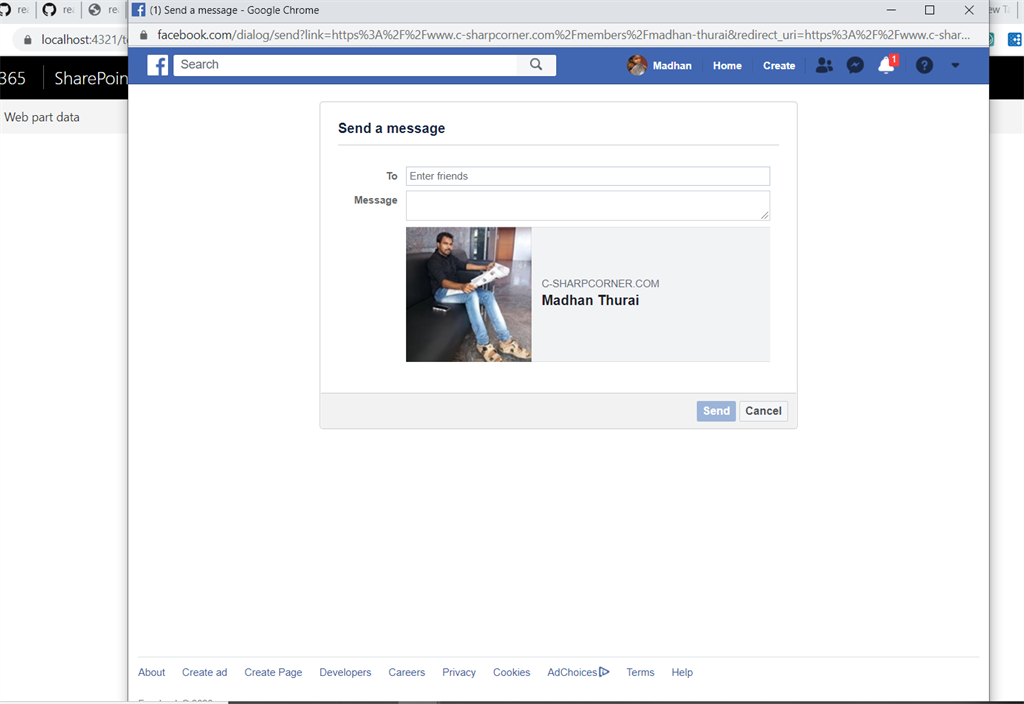
Task: Open the Quick Help question icon
Action: click(x=924, y=65)
